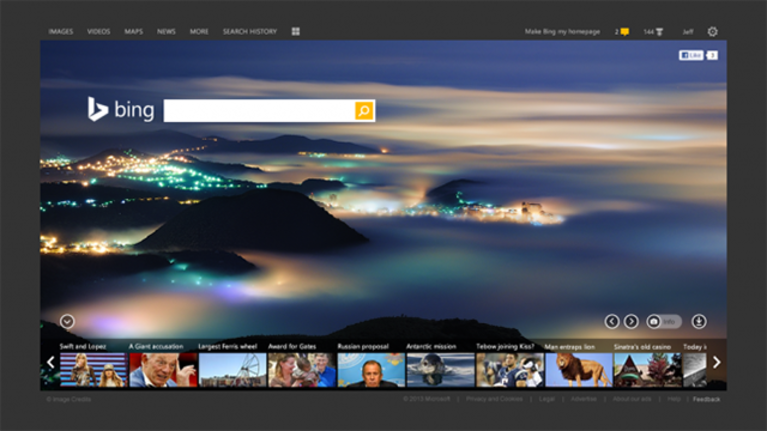The width and height of the screenshot is (767, 431).
Task: Show the previous background image
Action: pos(612,321)
